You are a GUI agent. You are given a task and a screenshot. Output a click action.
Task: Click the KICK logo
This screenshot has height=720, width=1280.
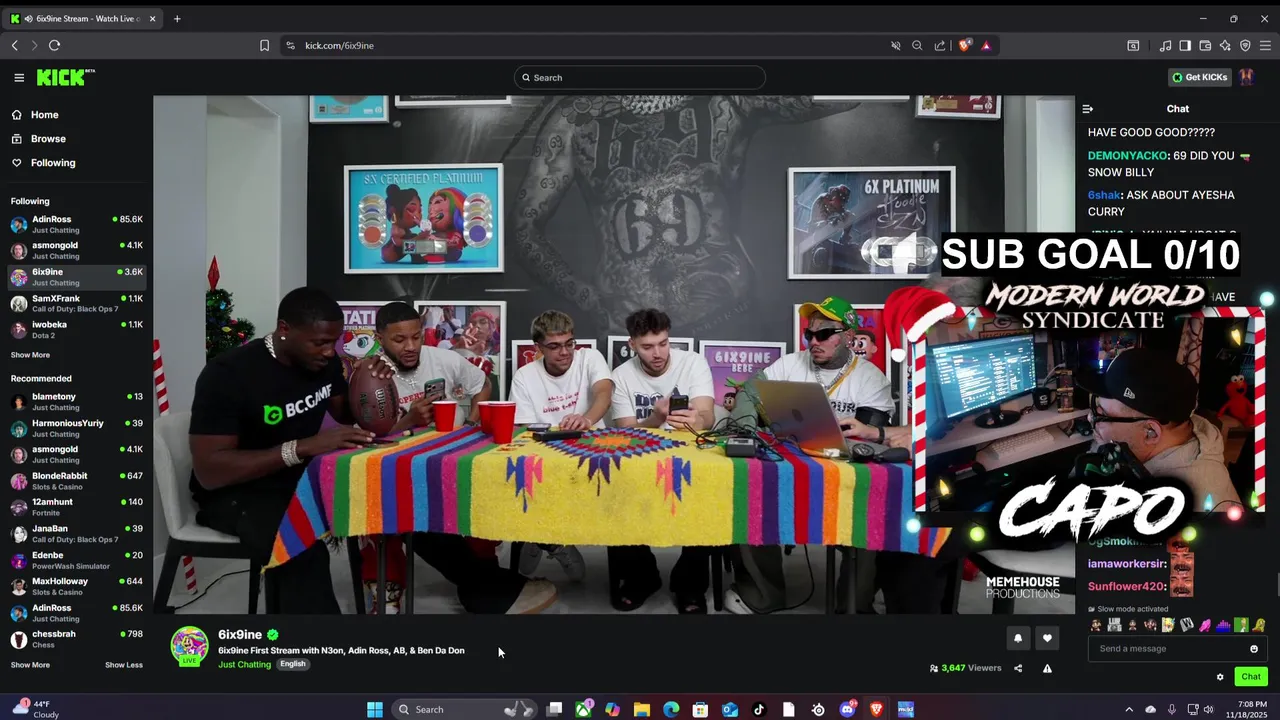pyautogui.click(x=65, y=77)
